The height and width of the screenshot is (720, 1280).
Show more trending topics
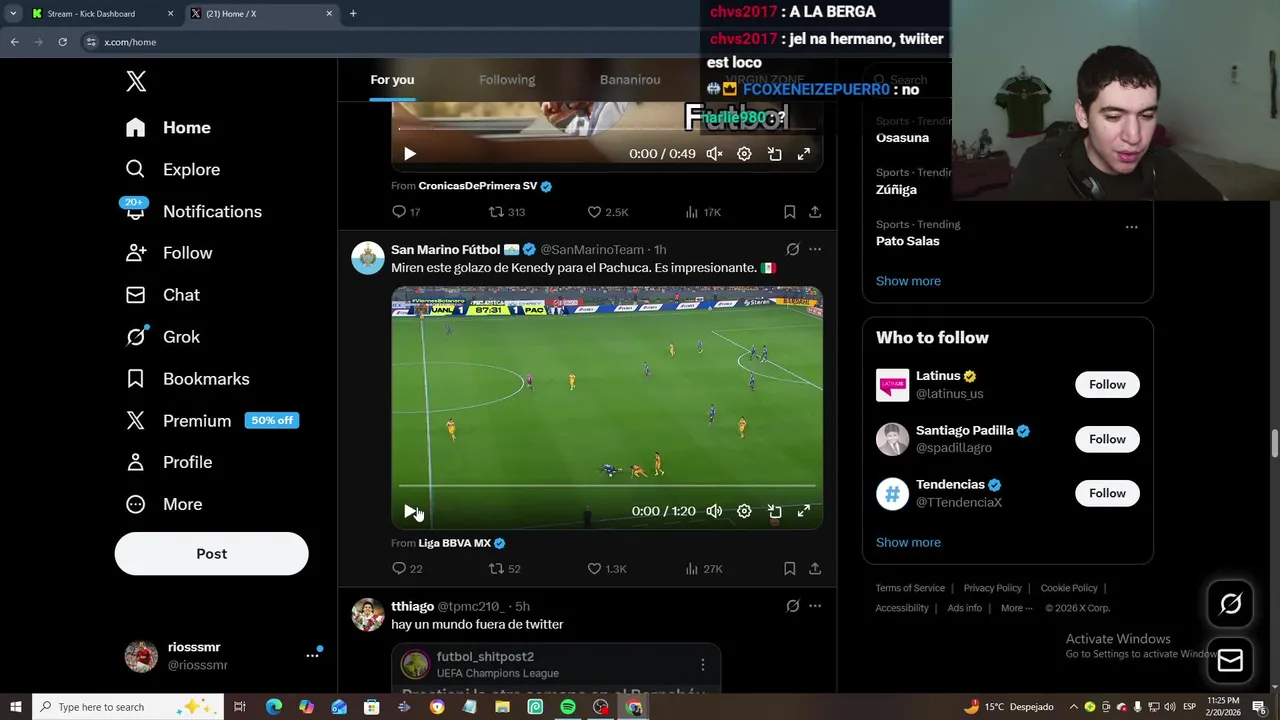pyautogui.click(x=908, y=281)
